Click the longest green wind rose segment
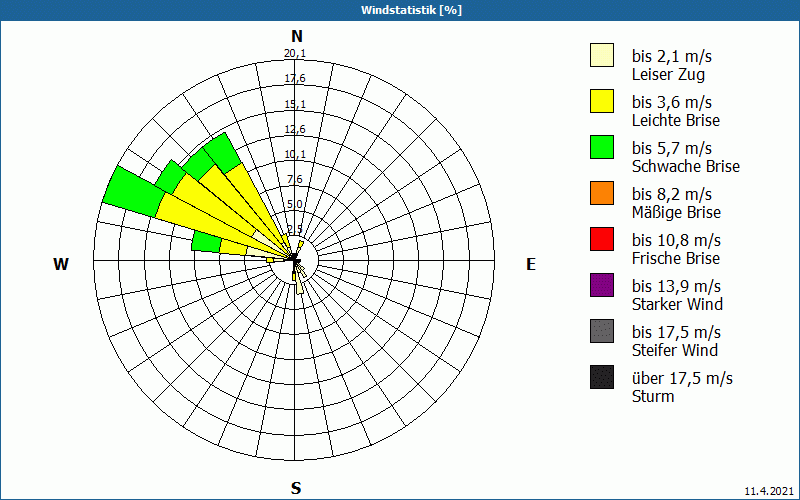This screenshot has height=500, width=800. 134,191
